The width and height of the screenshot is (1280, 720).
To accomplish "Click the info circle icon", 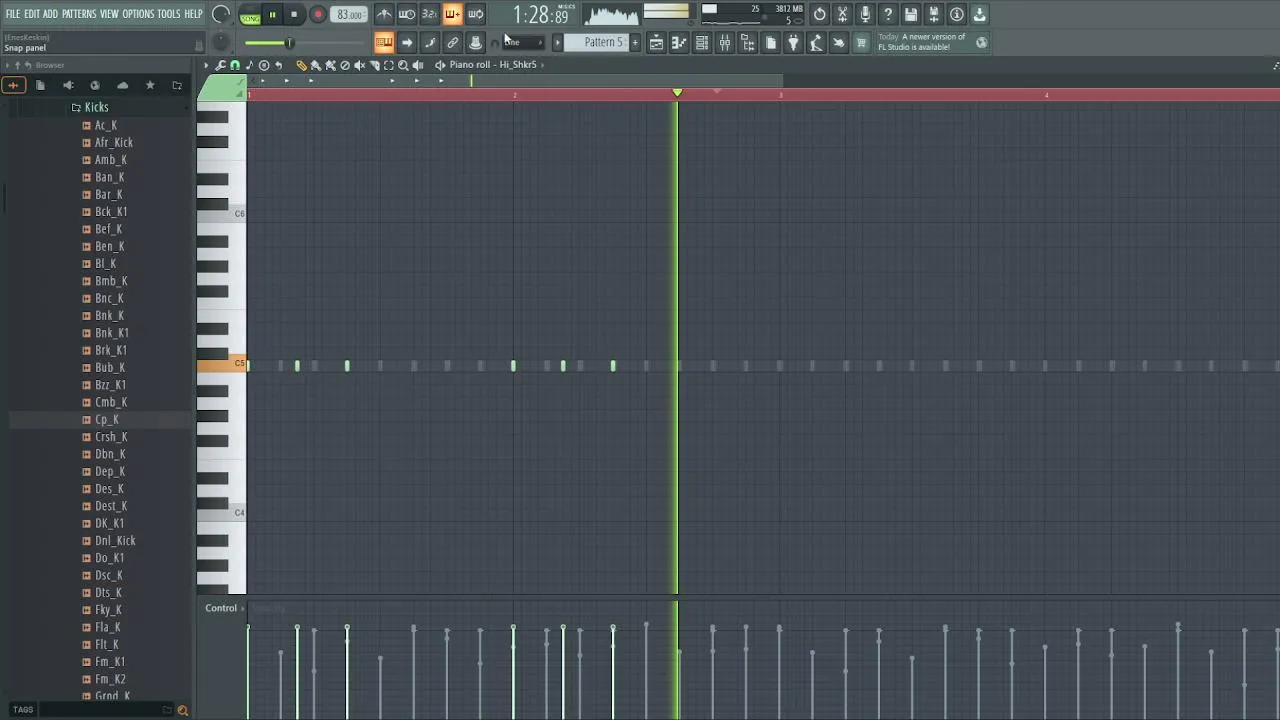I will 957,14.
